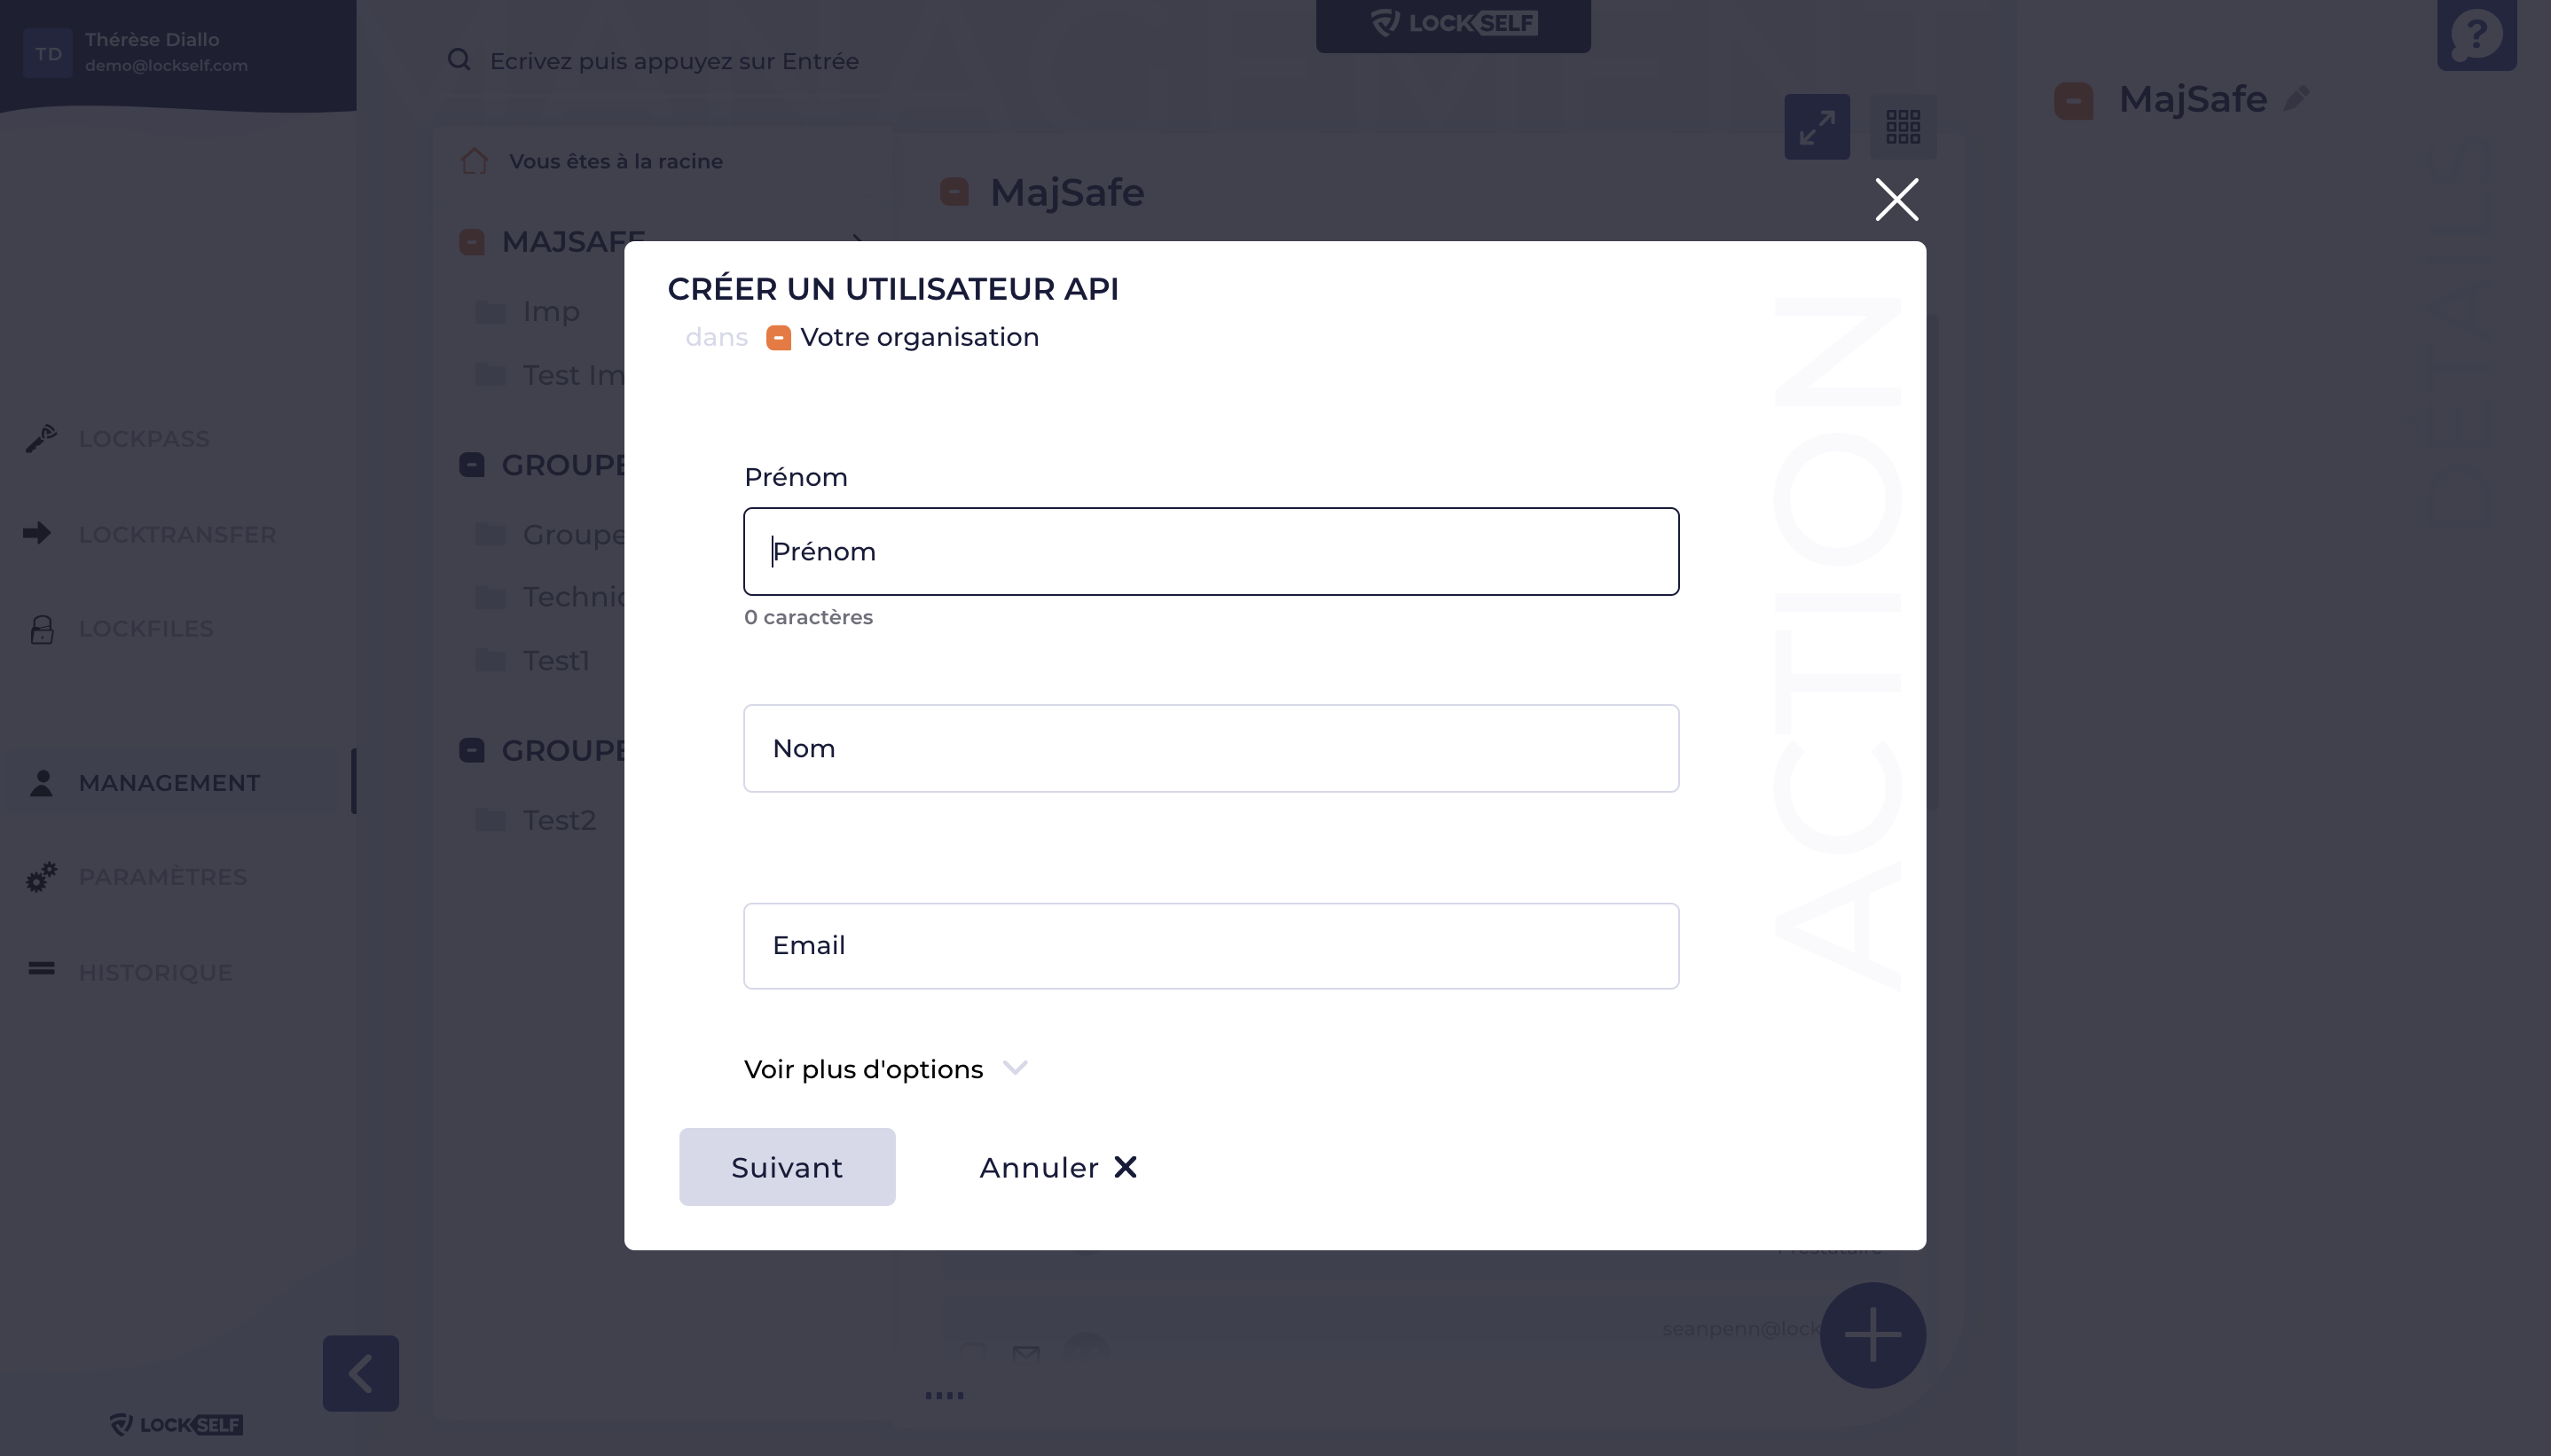This screenshot has width=2551, height=1456.
Task: Focus the Email input field
Action: [1211, 945]
